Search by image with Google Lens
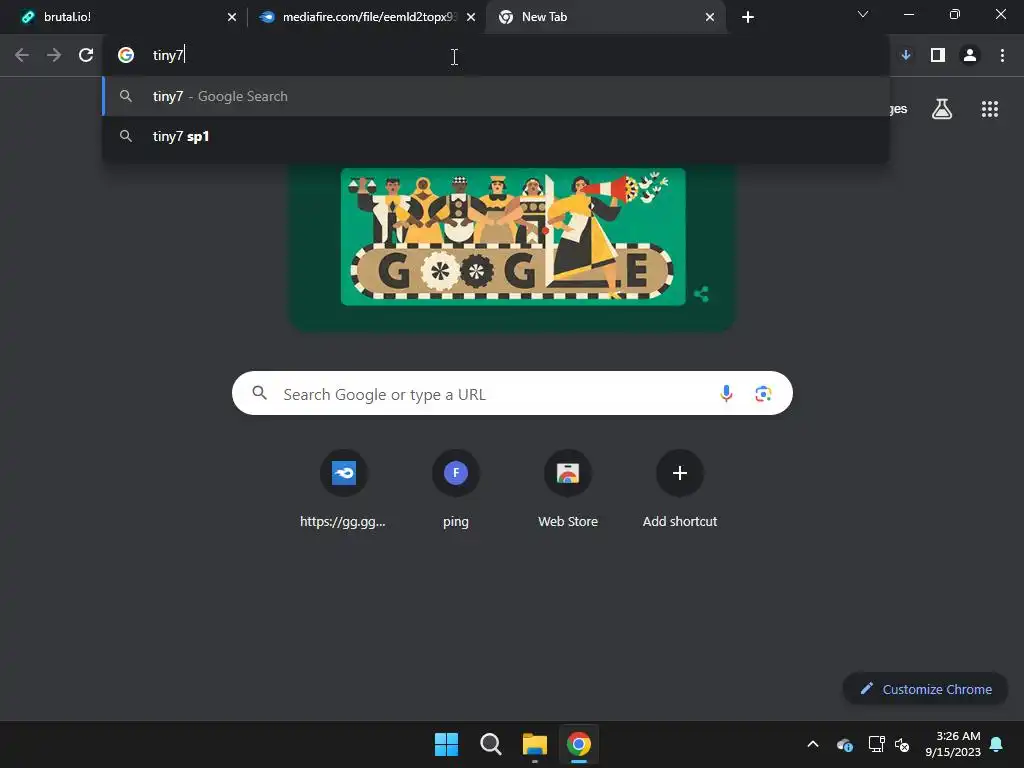 [x=763, y=394]
